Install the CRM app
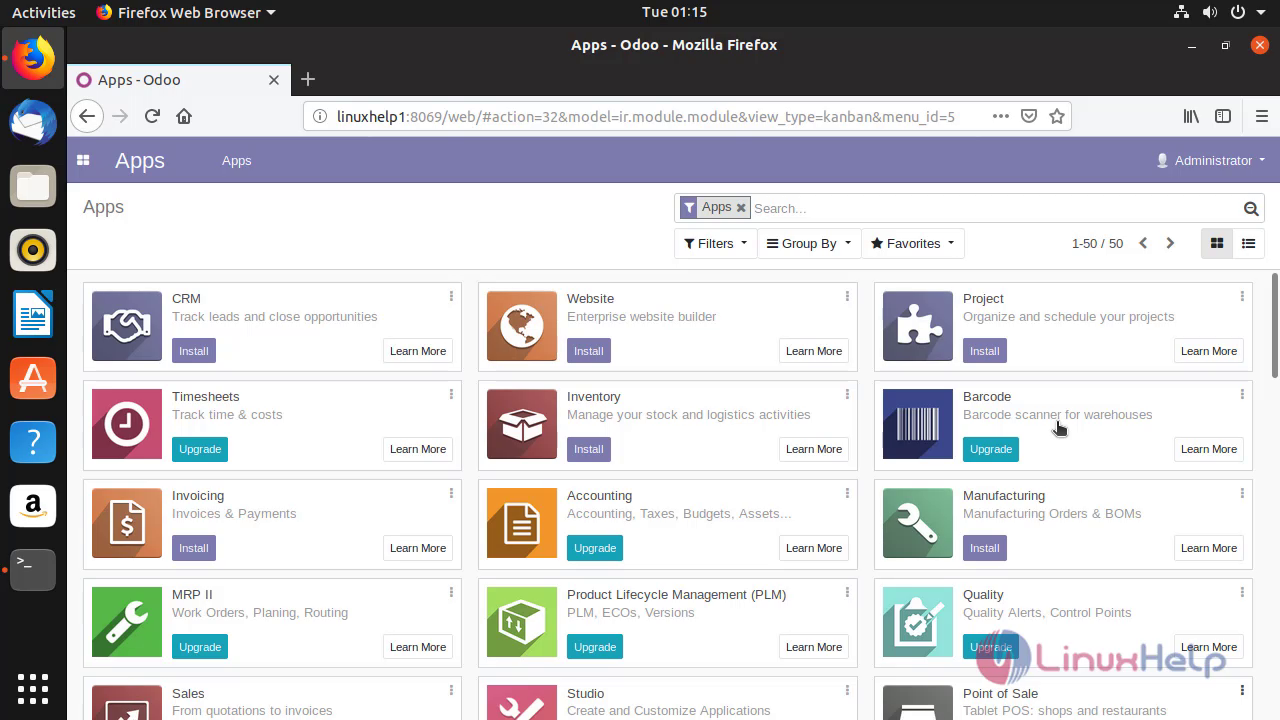Screen dimensions: 1280x720 (x=194, y=351)
